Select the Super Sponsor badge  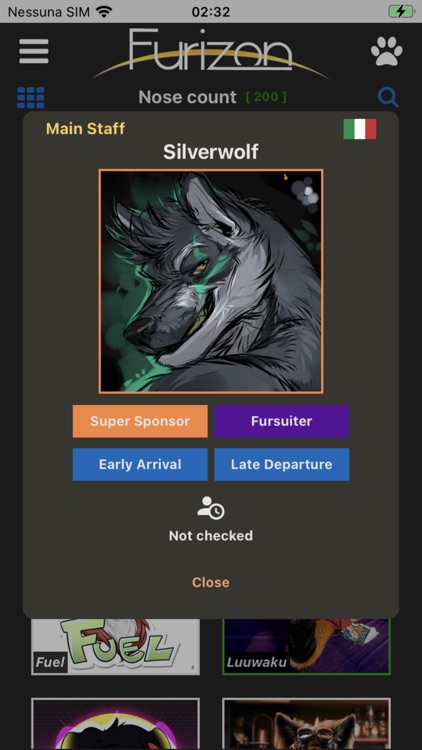click(140, 421)
